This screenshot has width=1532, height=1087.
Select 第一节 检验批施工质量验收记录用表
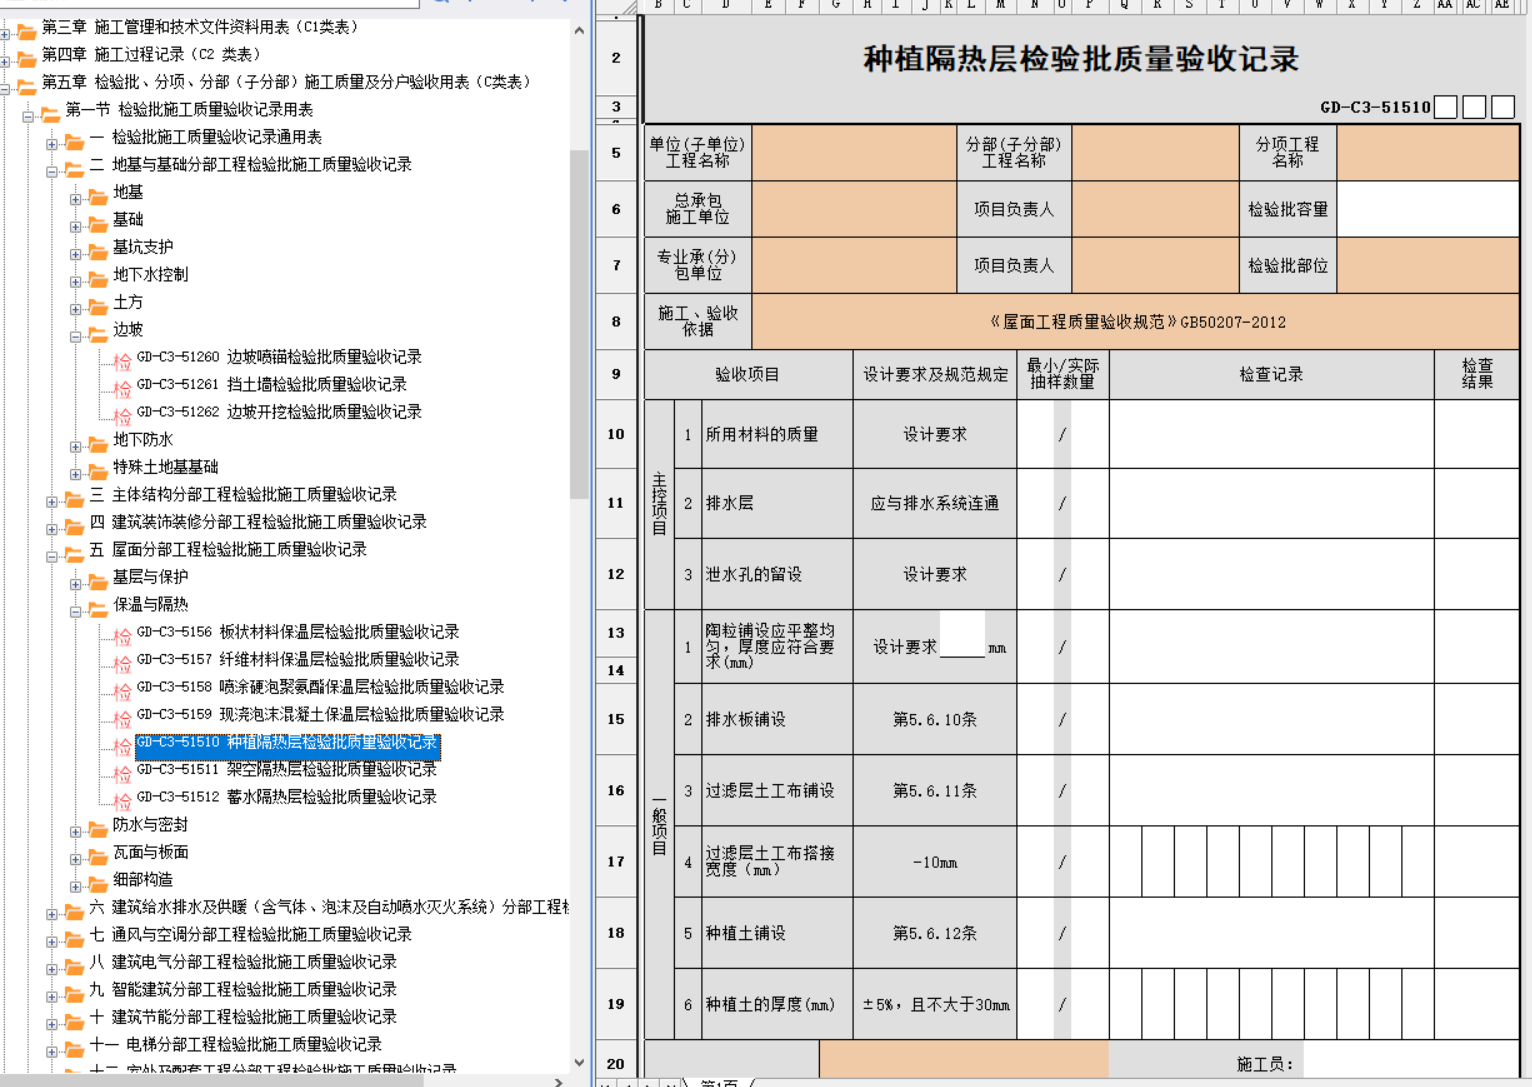[x=189, y=110]
